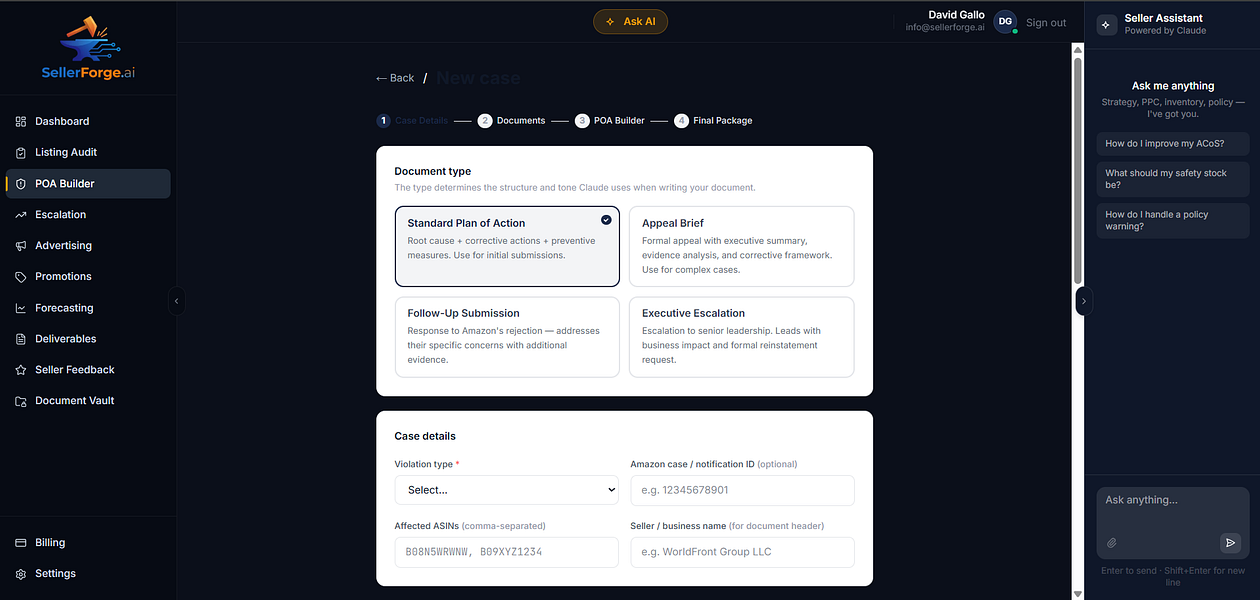Viewport: 1260px width, 600px height.
Task: Click the Seller Feedback star icon
Action: 21,370
